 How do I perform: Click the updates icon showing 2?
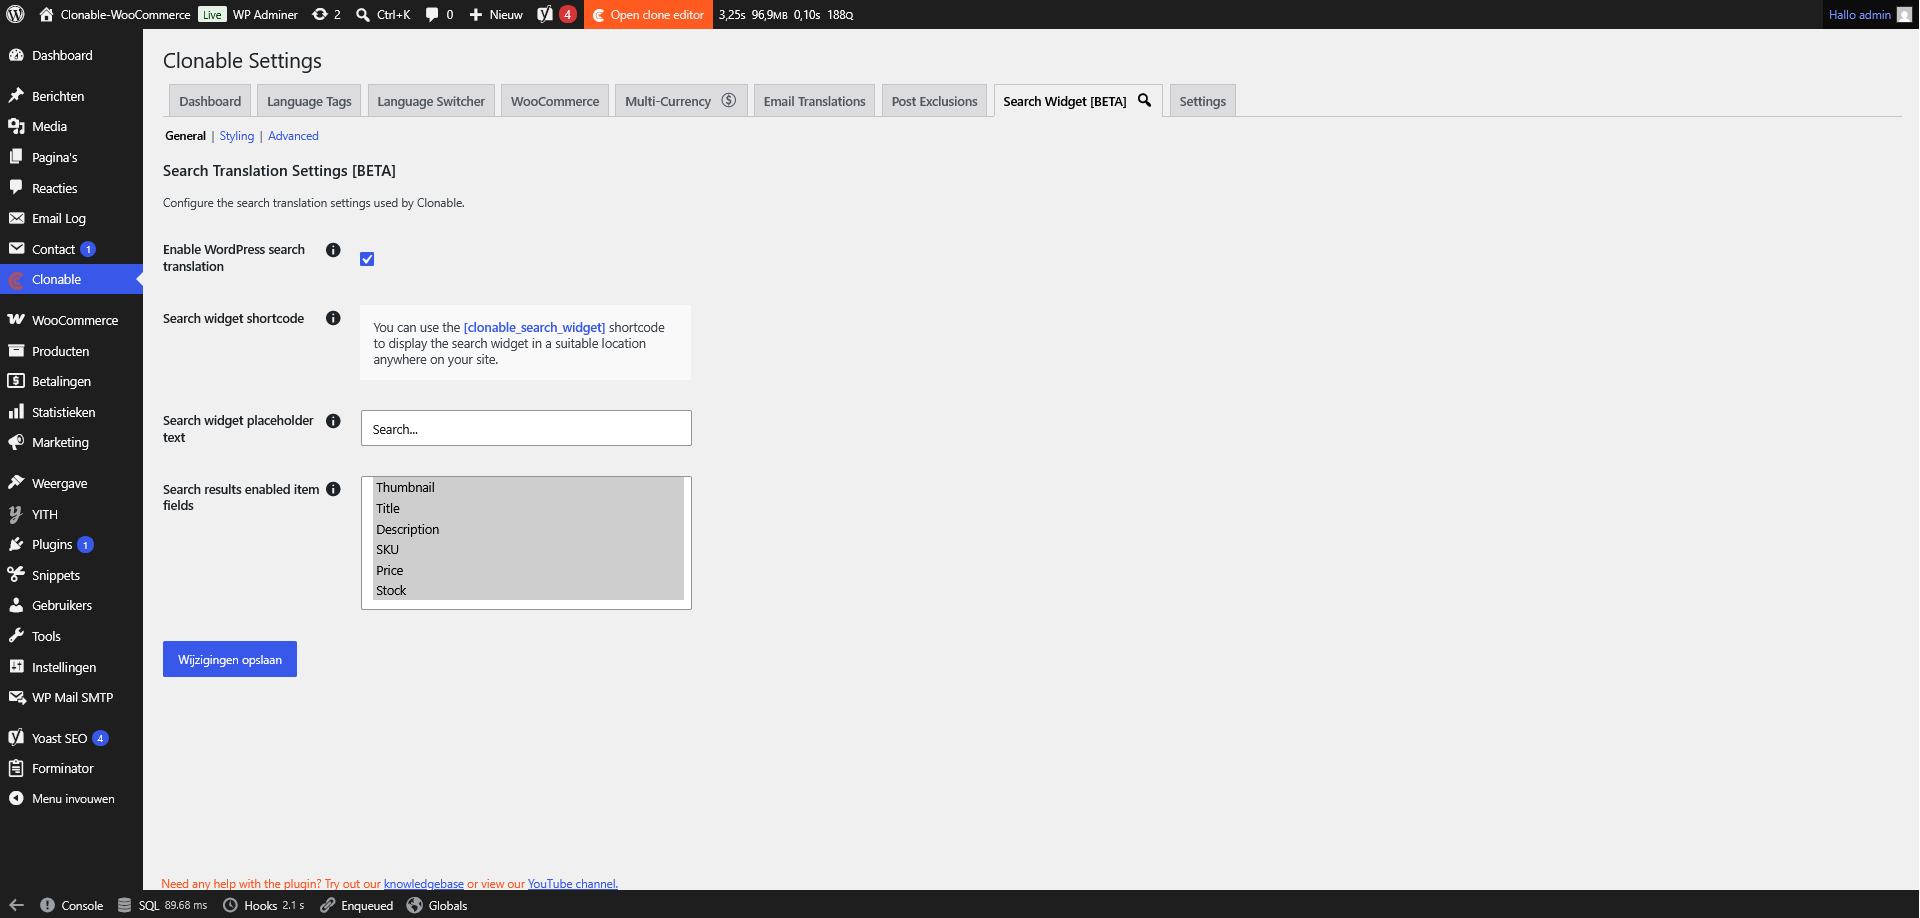pyautogui.click(x=320, y=14)
